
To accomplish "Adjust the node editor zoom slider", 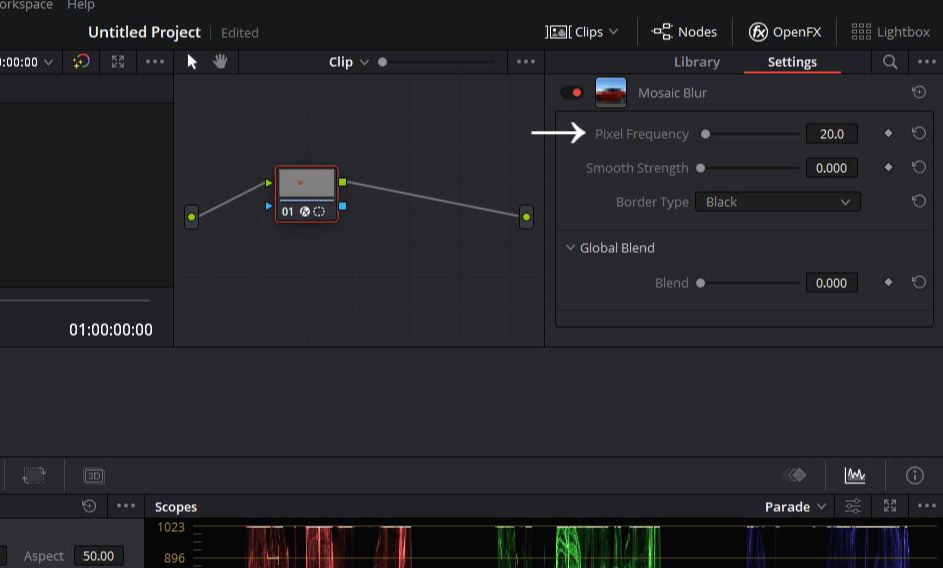I will point(438,61).
